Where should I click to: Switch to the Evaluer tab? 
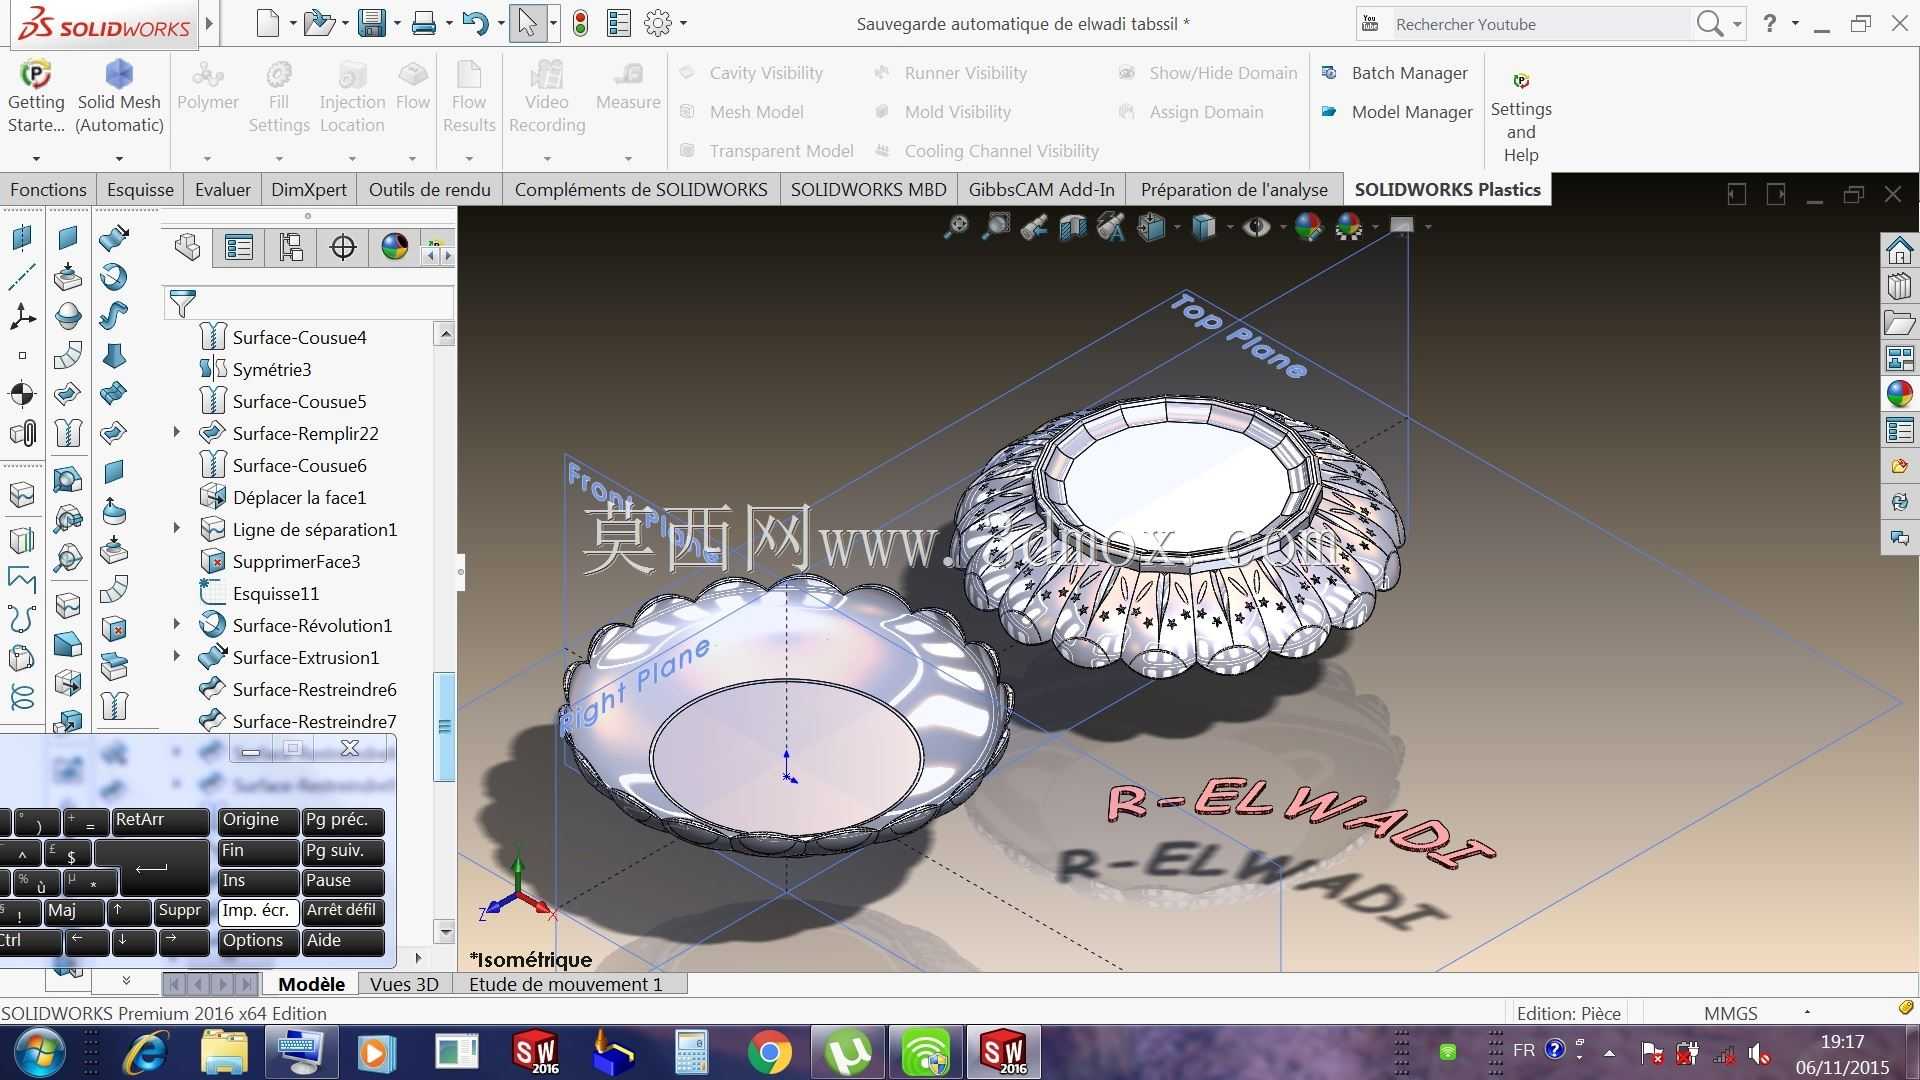pyautogui.click(x=223, y=189)
